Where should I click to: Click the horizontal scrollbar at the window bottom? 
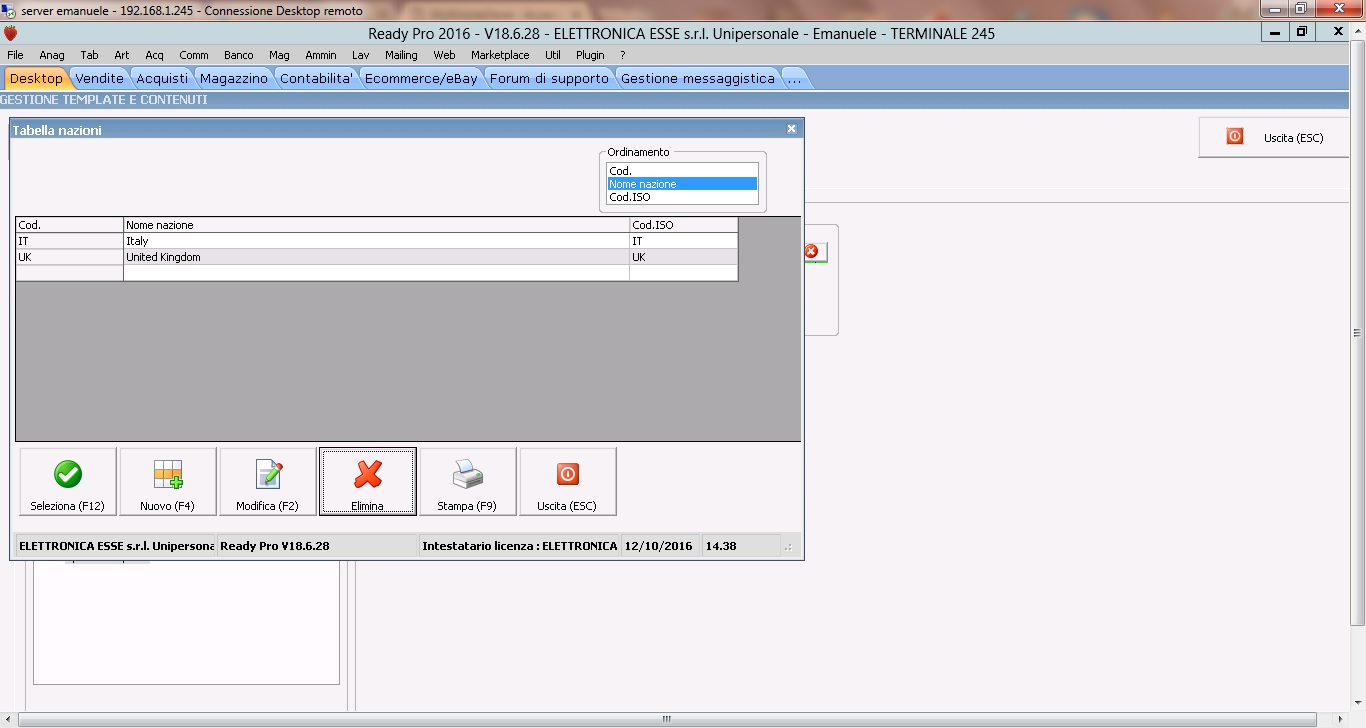[x=667, y=719]
